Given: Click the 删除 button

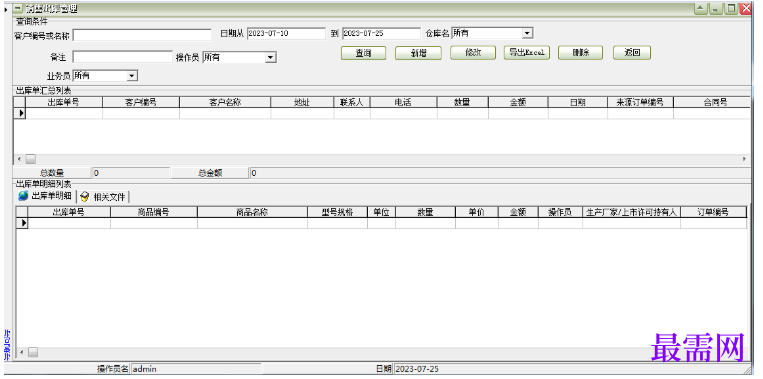Looking at the screenshot, I should tap(581, 53).
